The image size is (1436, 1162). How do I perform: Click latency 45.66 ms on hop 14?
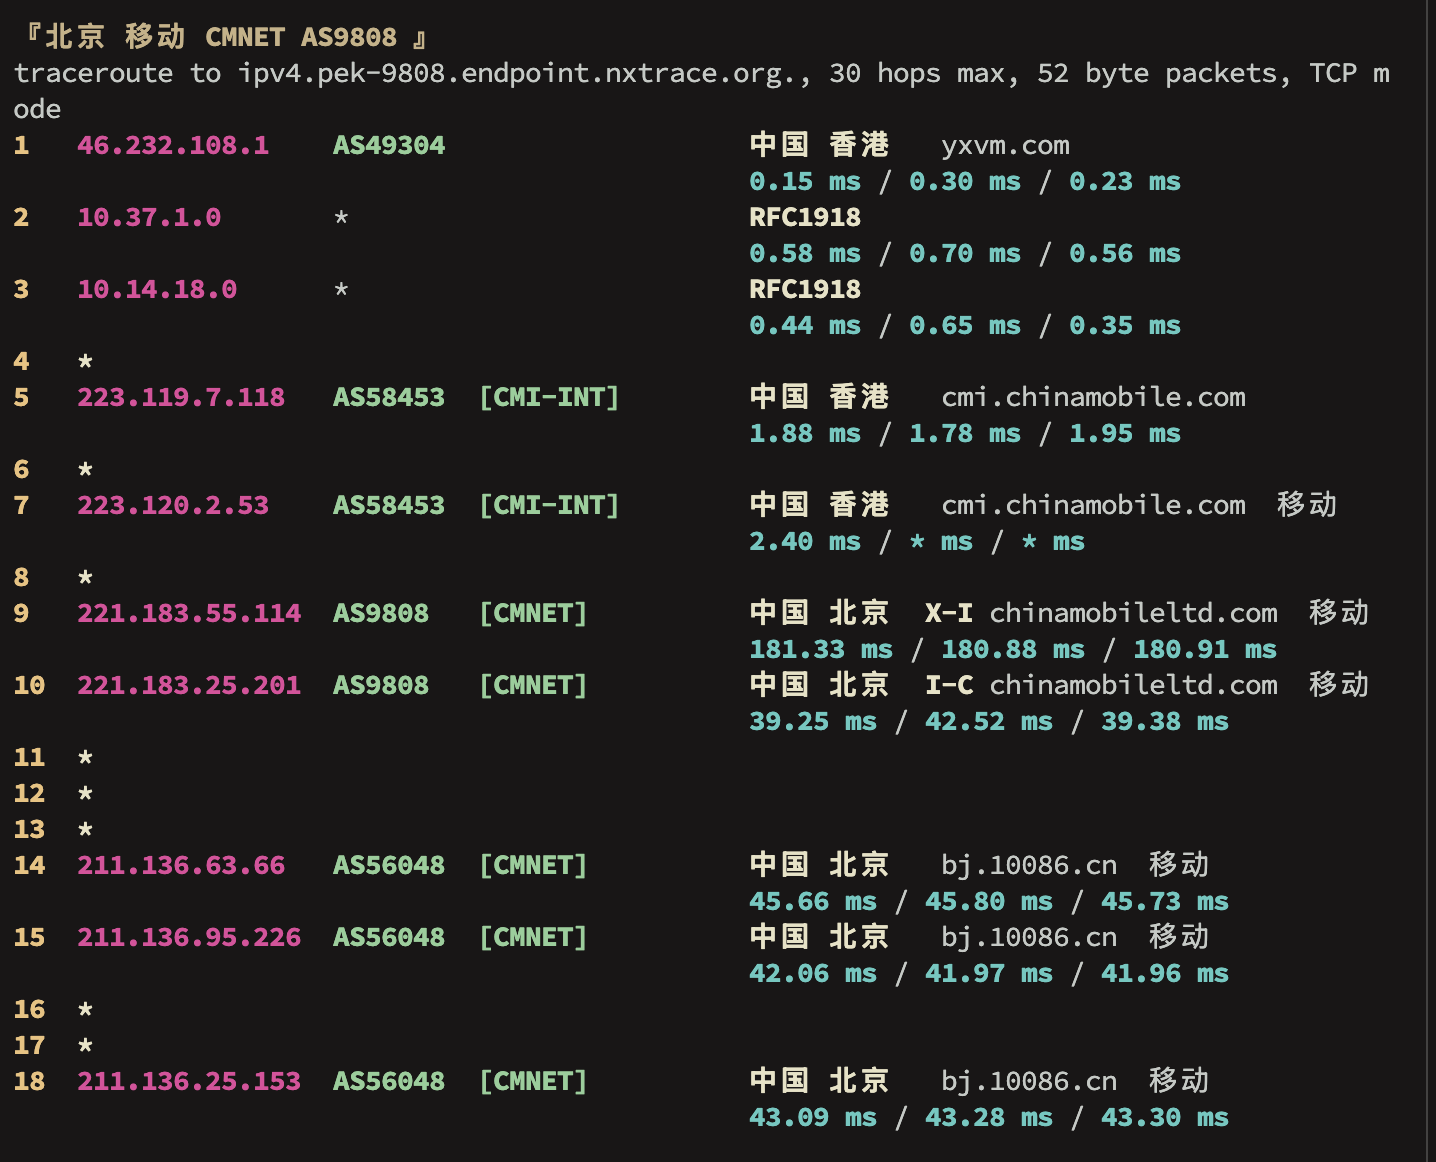(813, 901)
